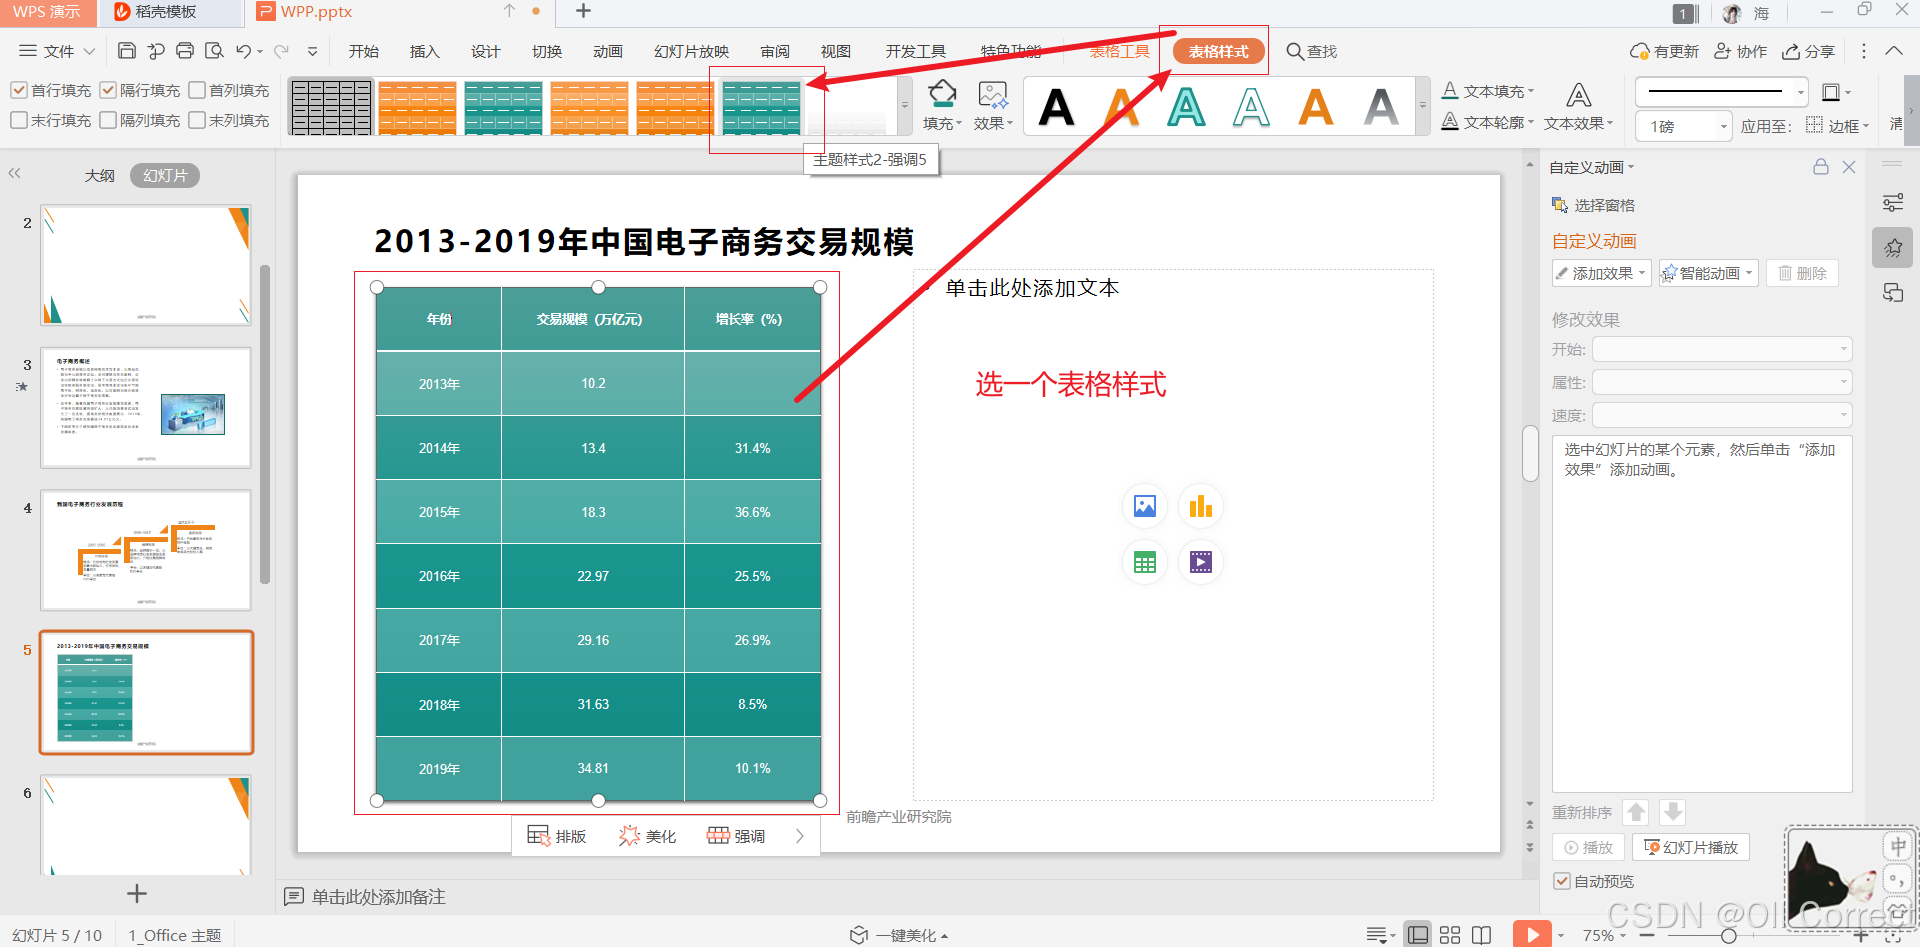Click the insert video icon in placeholder

[x=1201, y=562]
